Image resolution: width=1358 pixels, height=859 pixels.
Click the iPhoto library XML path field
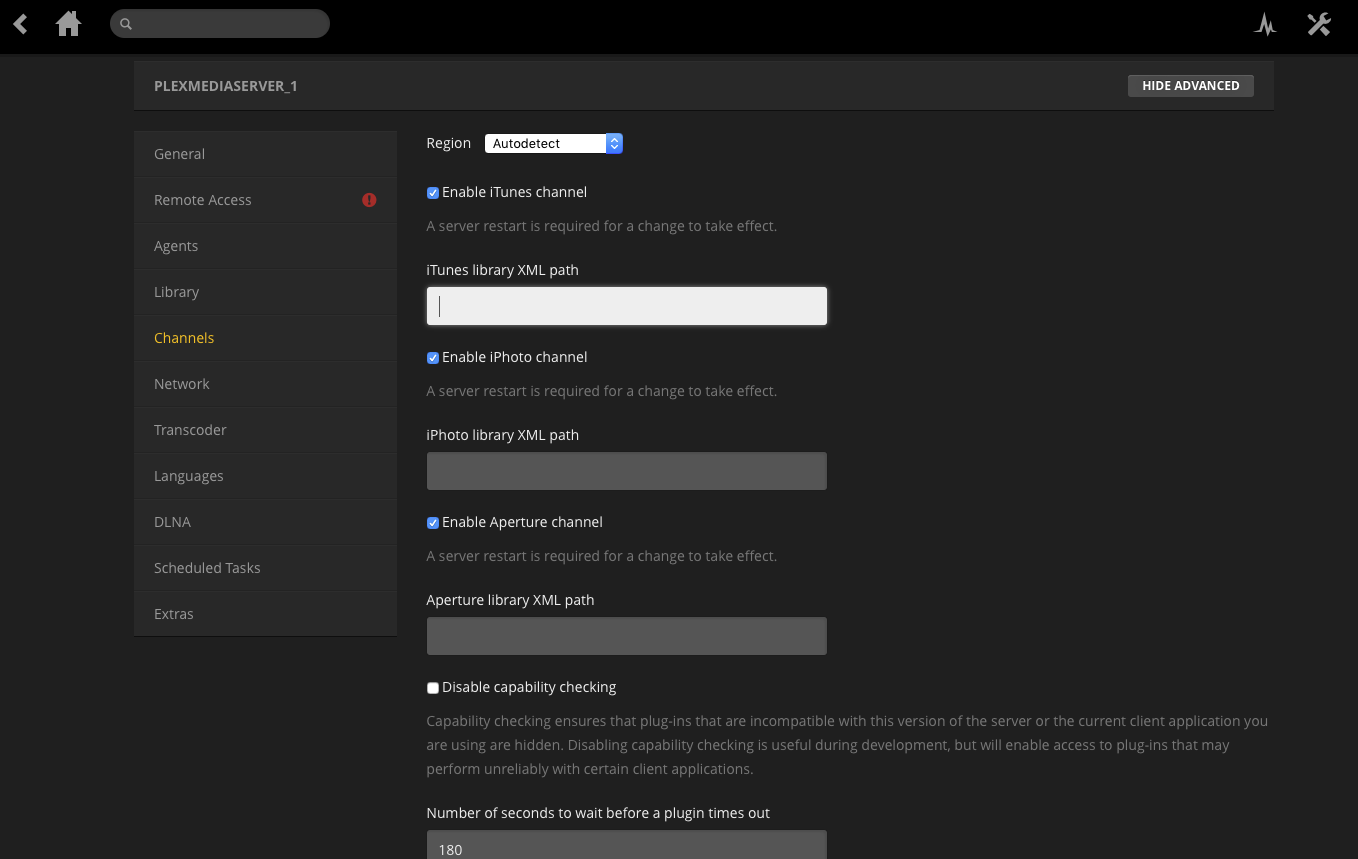pyautogui.click(x=626, y=471)
